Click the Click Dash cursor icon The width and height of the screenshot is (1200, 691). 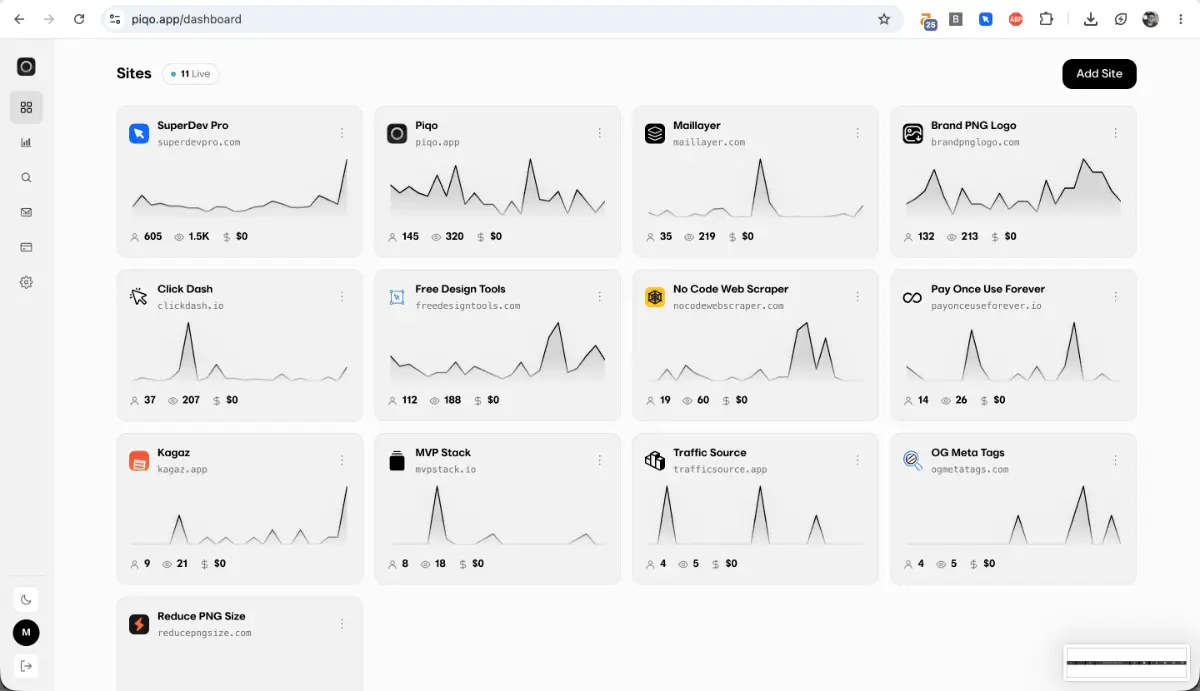click(x=139, y=297)
